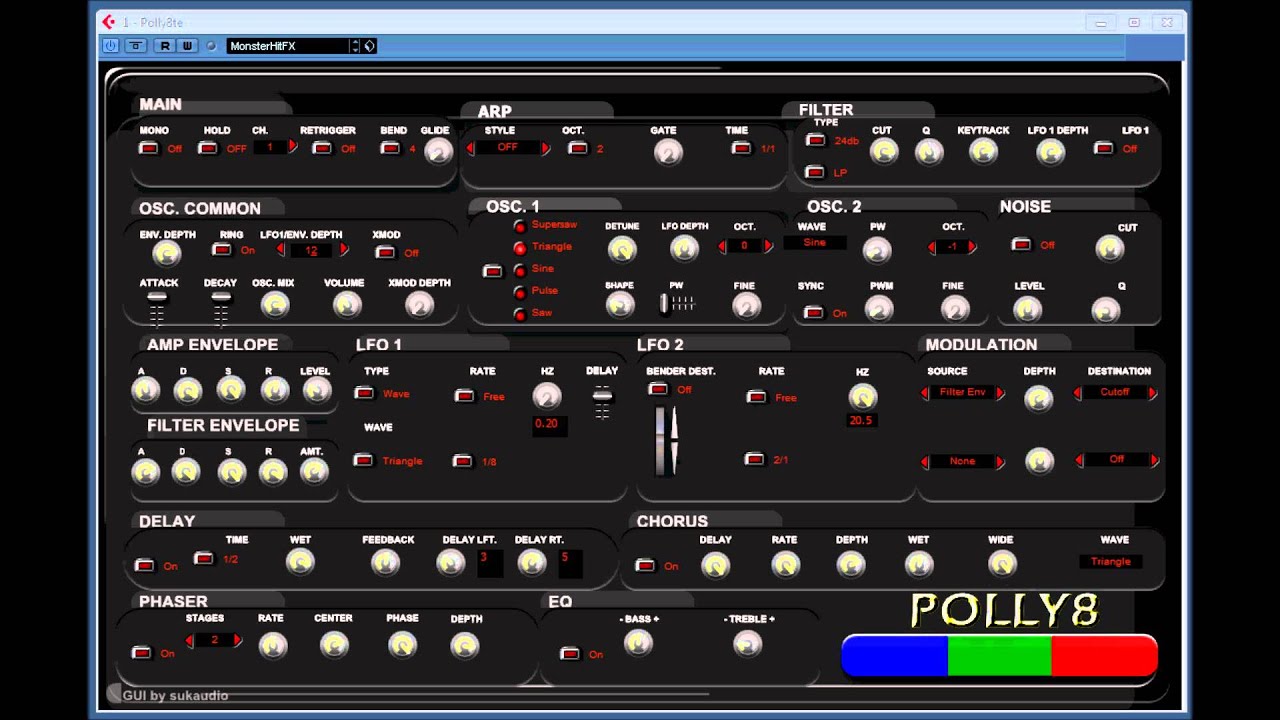Toggle the XMOD switch in Osc. Common
1280x720 pixels.
(x=385, y=252)
